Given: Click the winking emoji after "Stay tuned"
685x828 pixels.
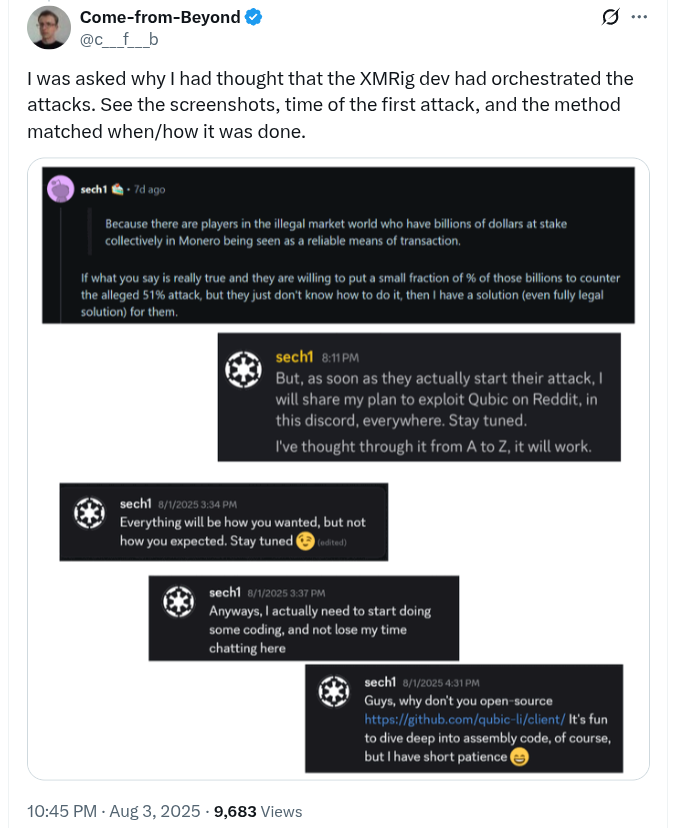Looking at the screenshot, I should pos(305,541).
